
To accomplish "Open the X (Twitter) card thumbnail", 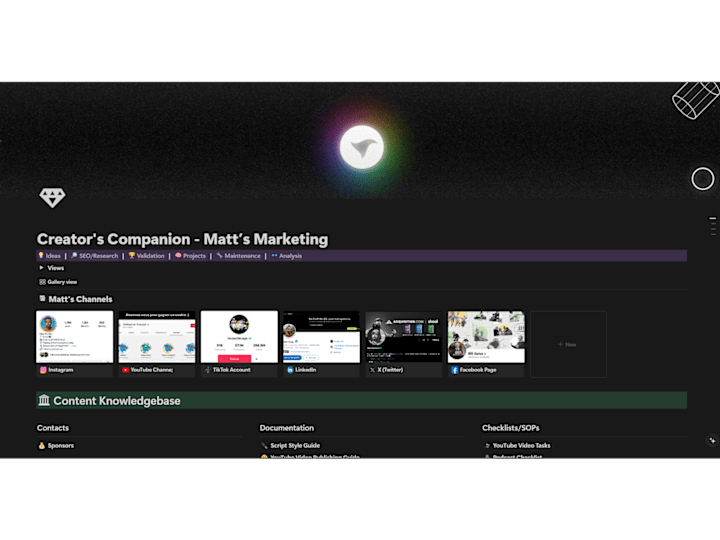I will click(404, 337).
